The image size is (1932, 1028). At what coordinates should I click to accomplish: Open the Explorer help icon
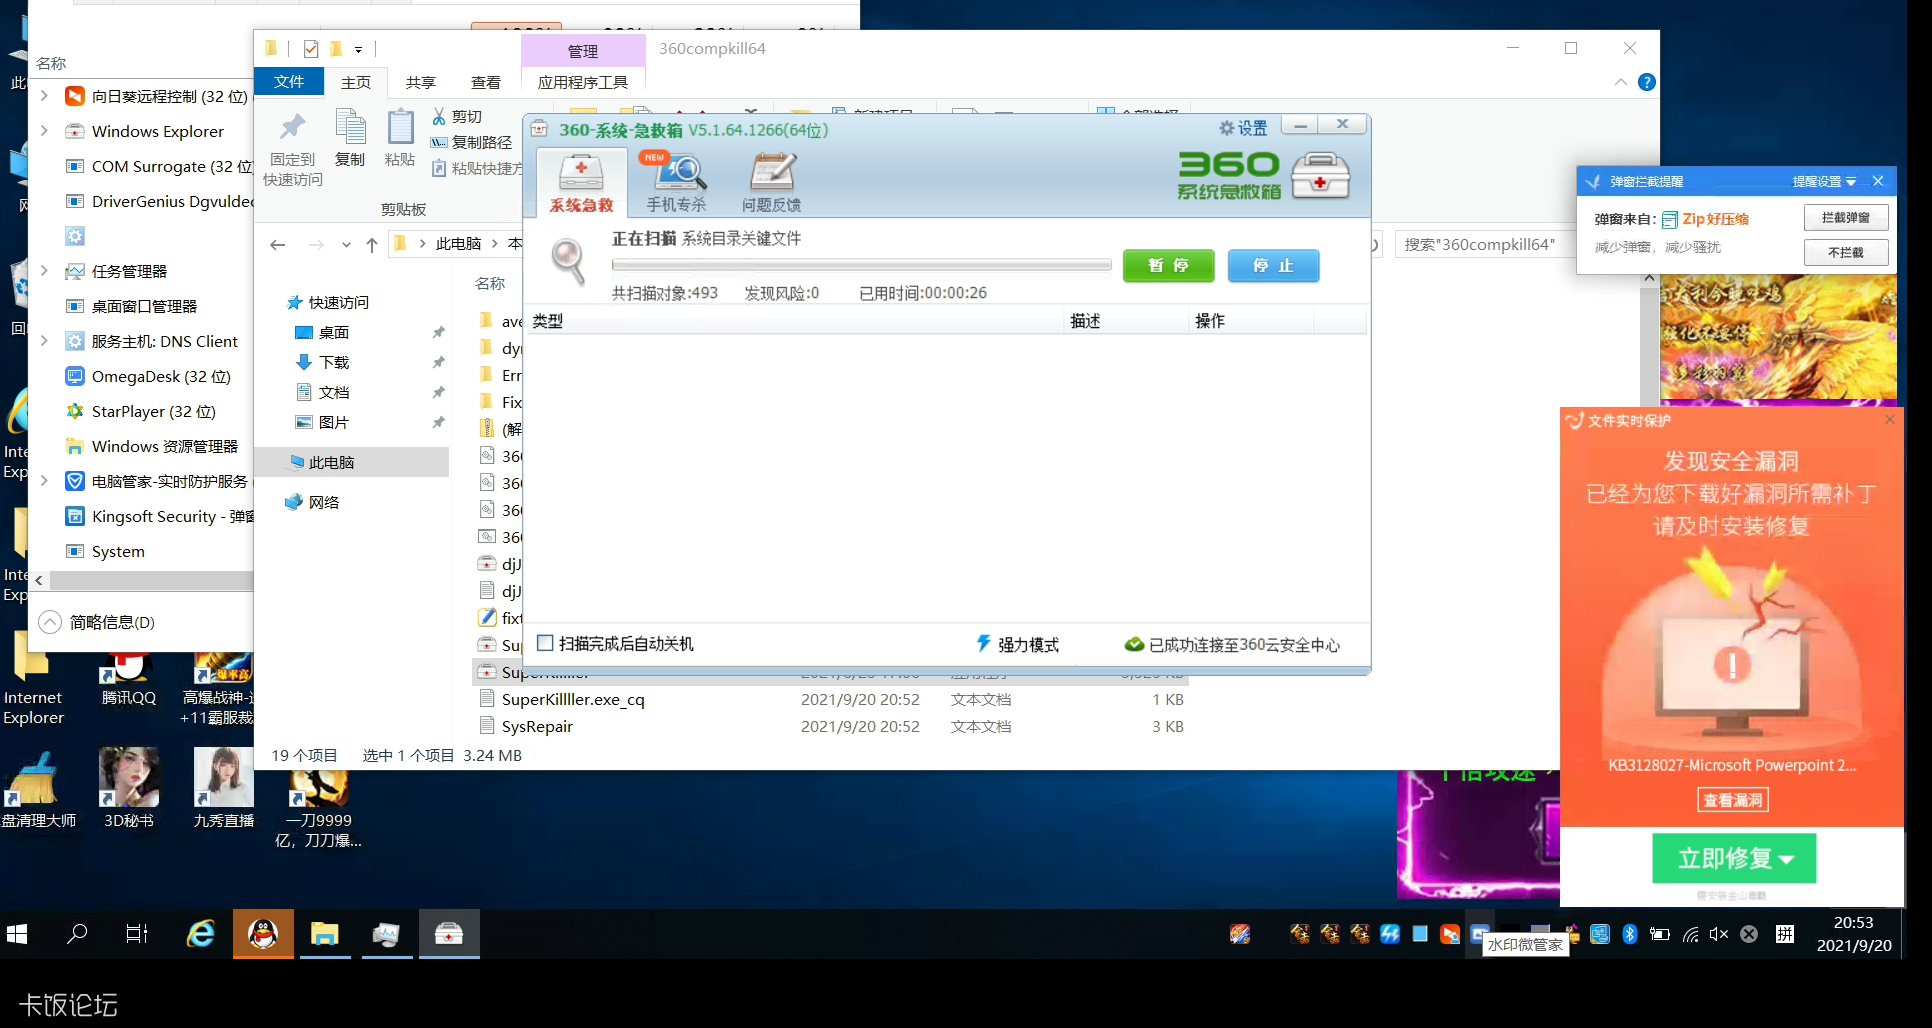(1646, 82)
